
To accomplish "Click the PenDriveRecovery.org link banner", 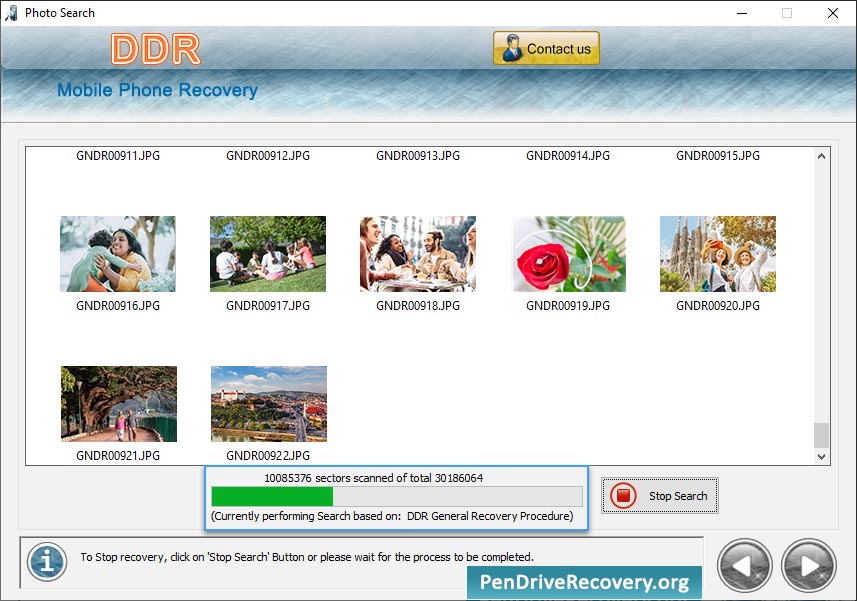I will pos(584,582).
